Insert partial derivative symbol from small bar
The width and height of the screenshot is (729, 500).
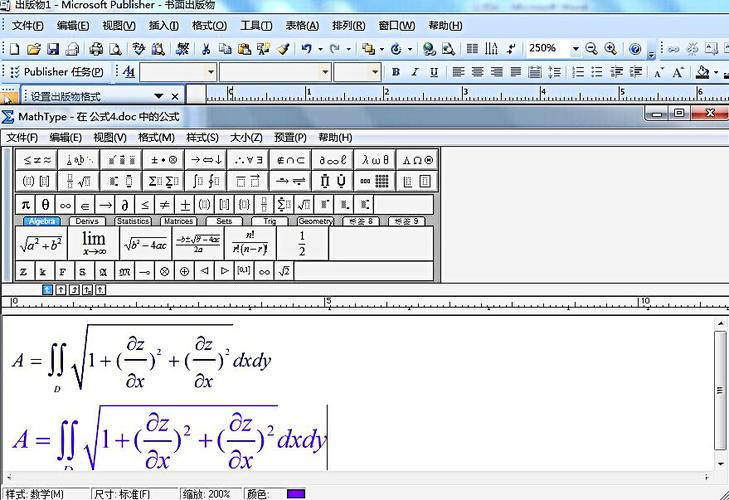pyautogui.click(x=125, y=204)
